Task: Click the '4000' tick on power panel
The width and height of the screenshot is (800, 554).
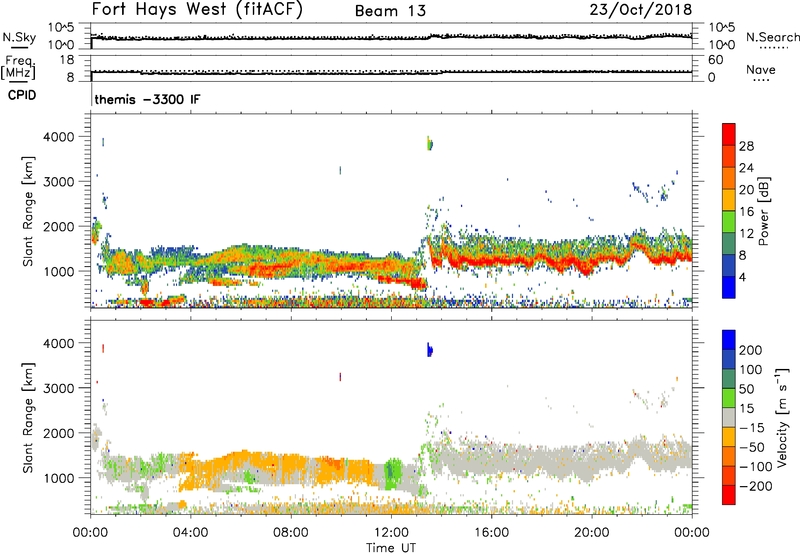Action: 59,137
